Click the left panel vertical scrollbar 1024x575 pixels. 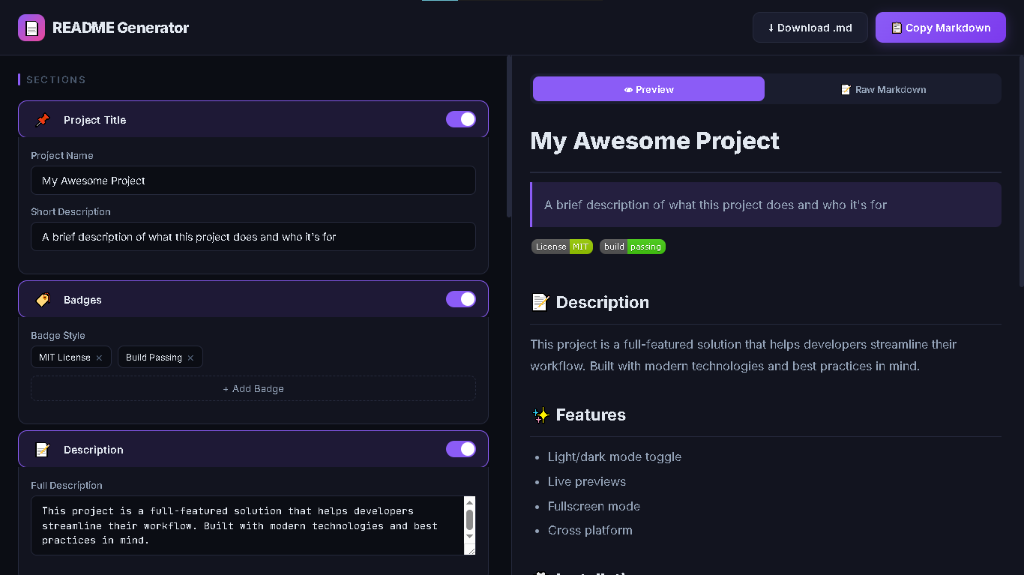coord(509,137)
